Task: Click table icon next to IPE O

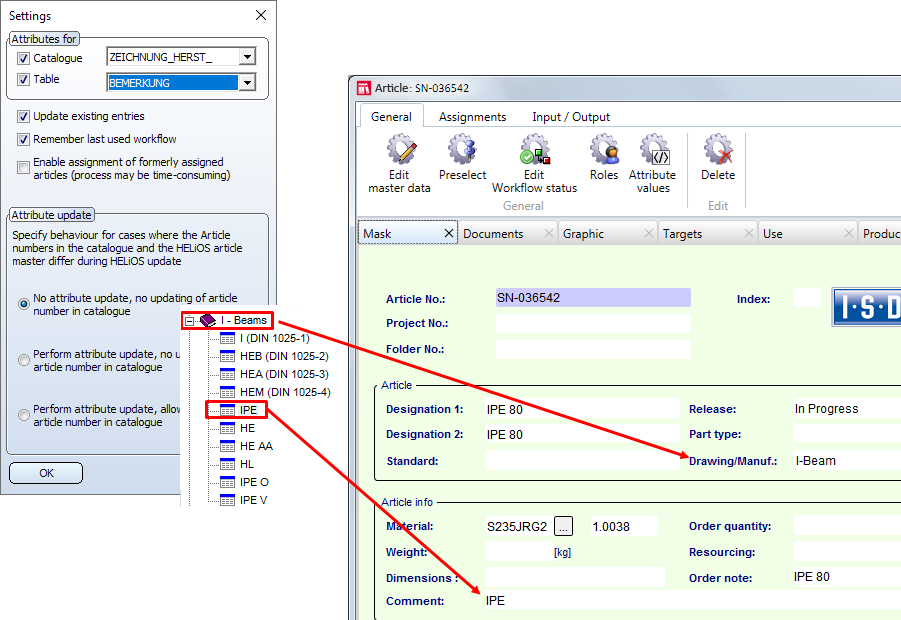Action: (x=228, y=482)
